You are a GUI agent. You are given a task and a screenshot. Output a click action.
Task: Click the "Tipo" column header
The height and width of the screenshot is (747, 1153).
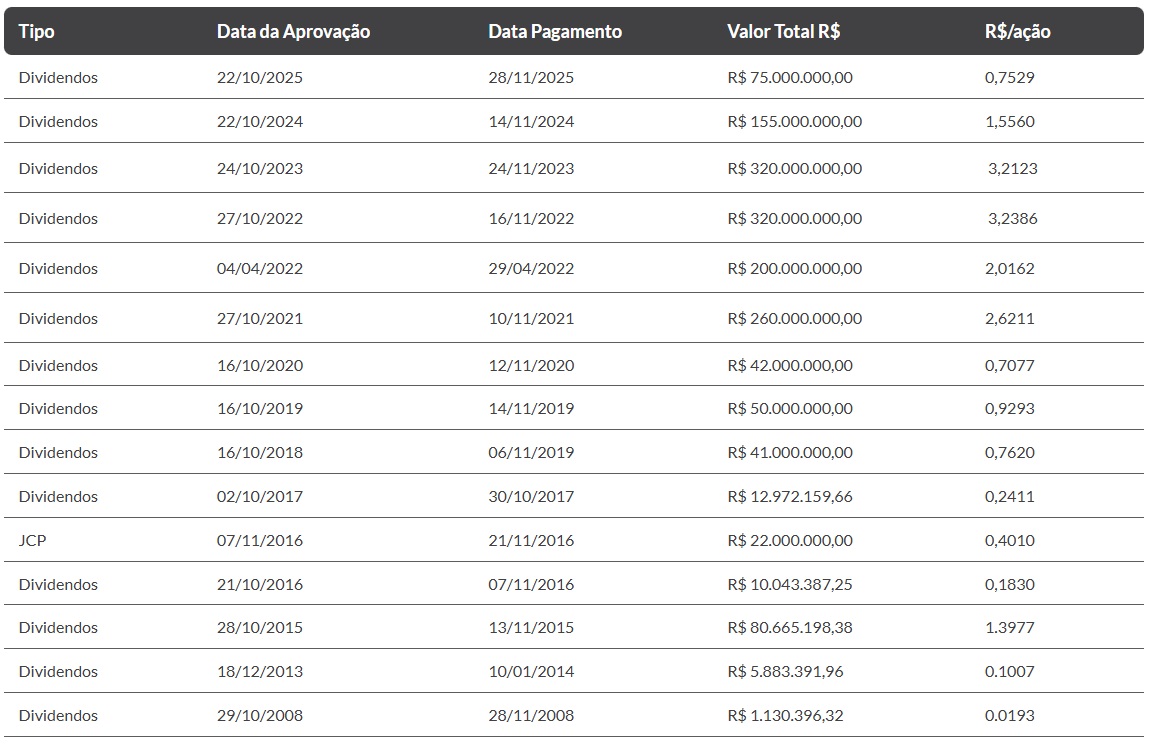(x=37, y=31)
